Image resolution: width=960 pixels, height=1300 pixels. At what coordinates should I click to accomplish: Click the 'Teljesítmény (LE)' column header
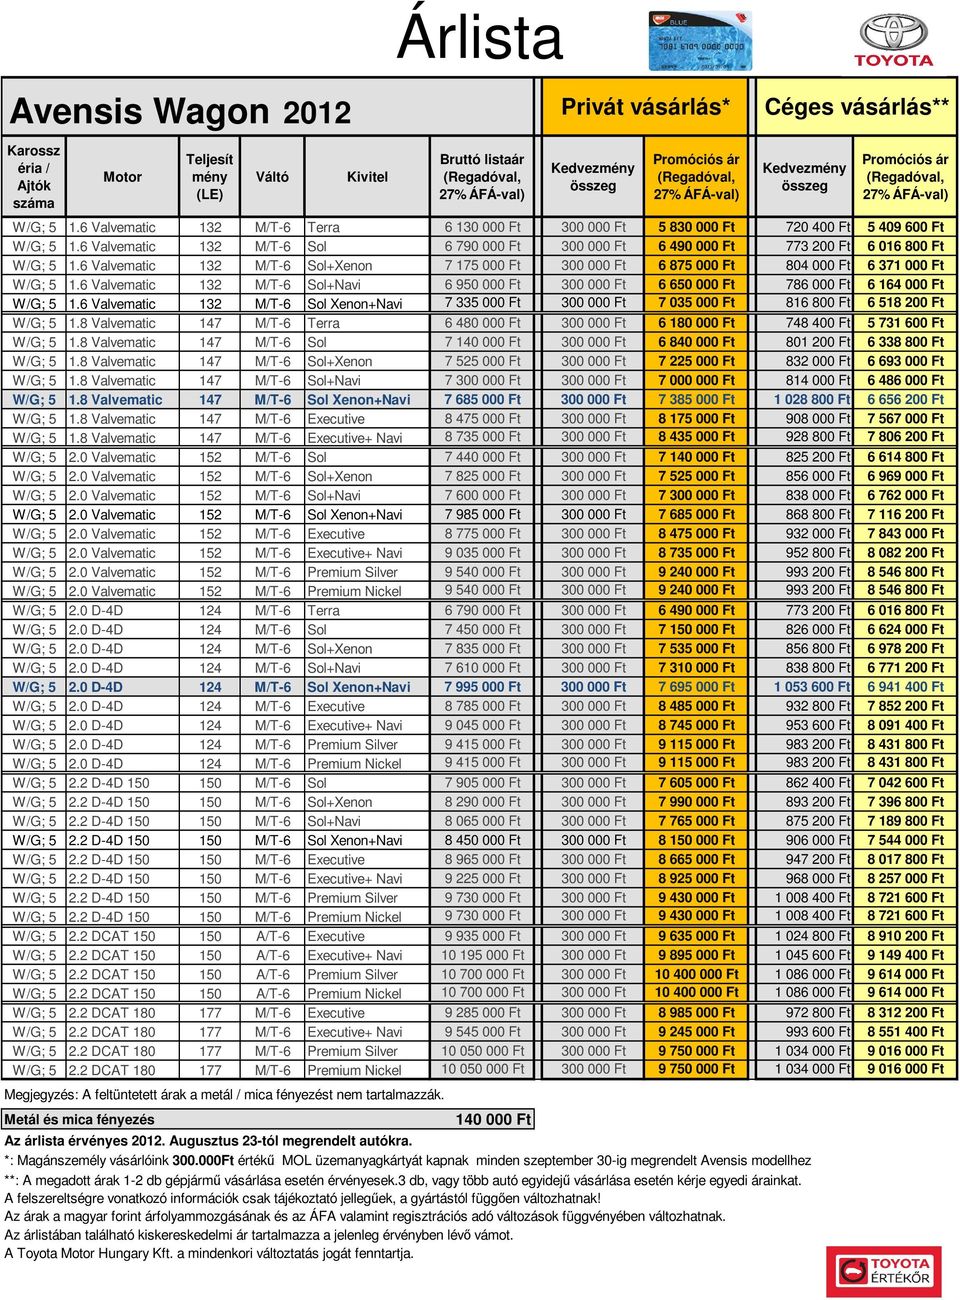[210, 177]
